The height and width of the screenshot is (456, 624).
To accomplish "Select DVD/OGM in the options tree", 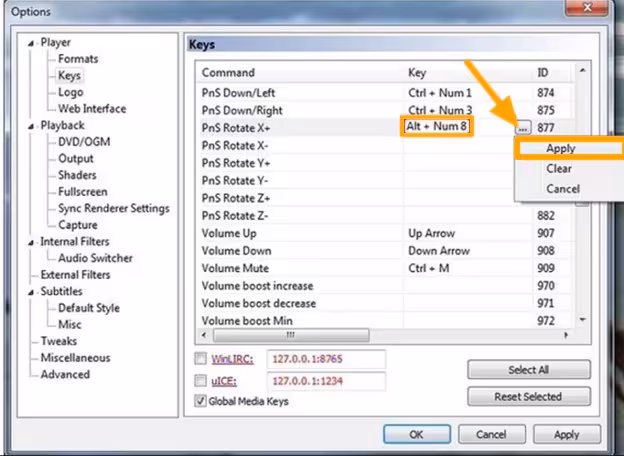I will point(84,142).
